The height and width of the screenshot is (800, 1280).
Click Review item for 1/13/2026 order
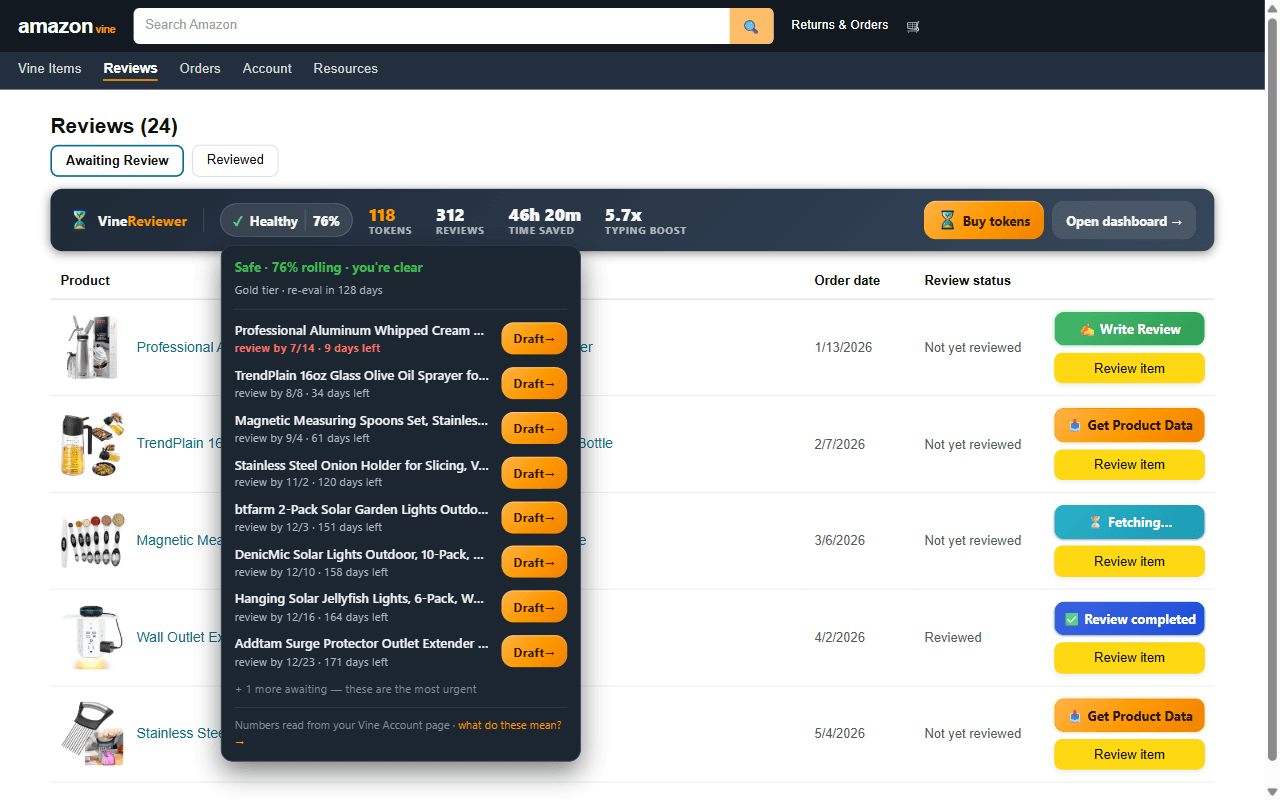pyautogui.click(x=1129, y=368)
